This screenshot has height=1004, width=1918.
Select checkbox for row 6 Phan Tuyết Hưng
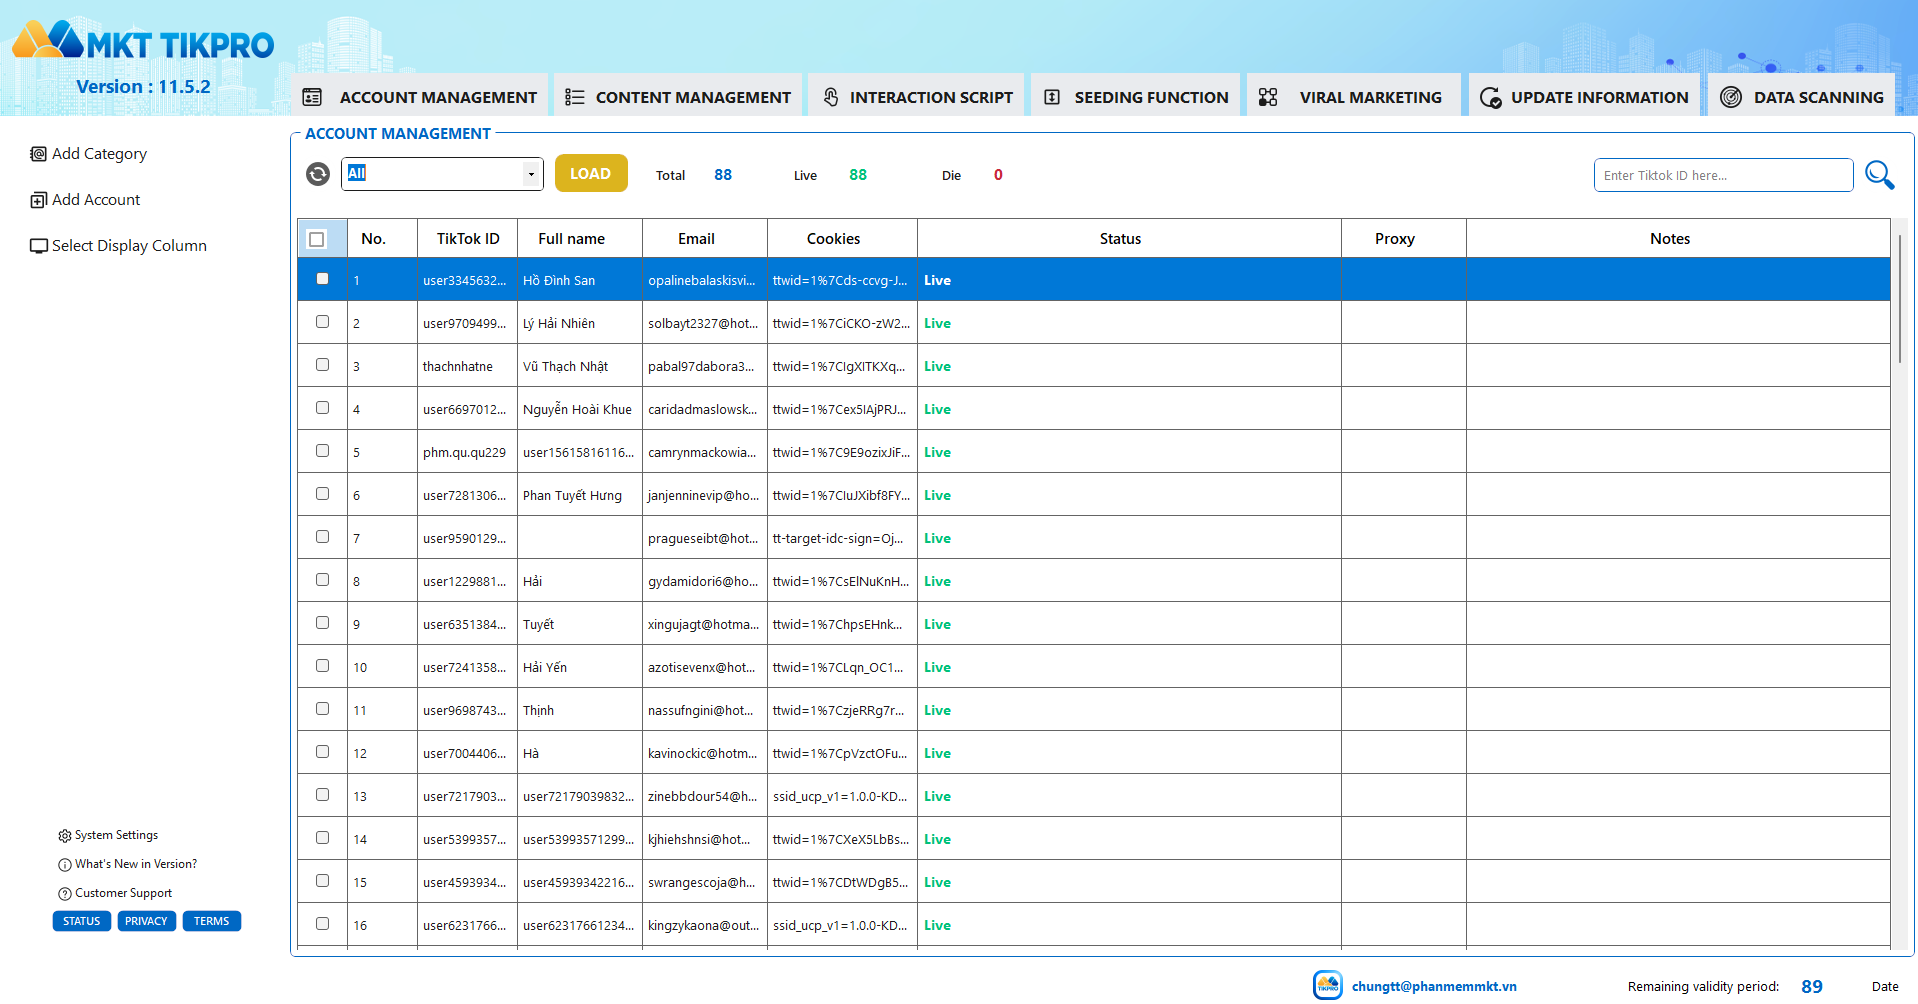322,494
